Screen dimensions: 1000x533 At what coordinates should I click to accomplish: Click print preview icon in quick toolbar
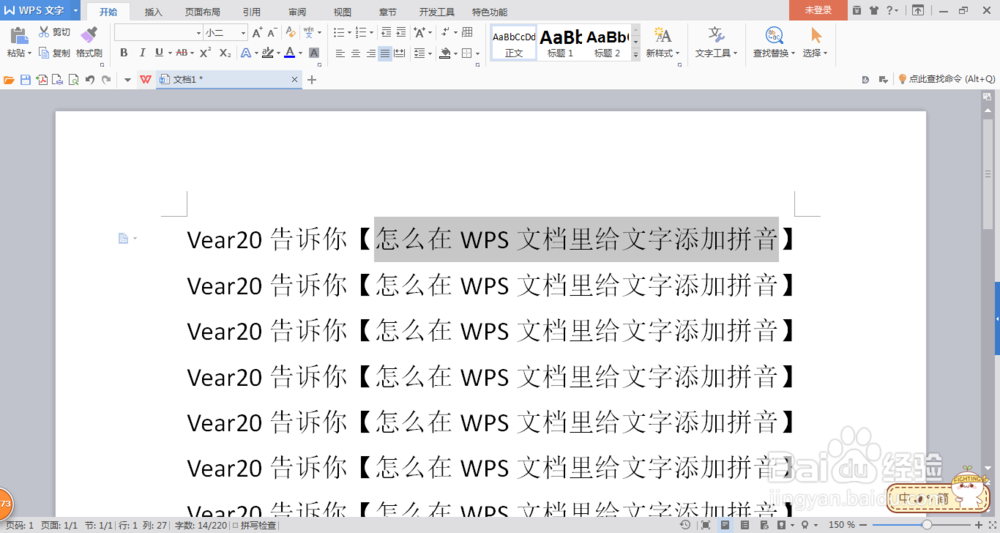tap(73, 80)
